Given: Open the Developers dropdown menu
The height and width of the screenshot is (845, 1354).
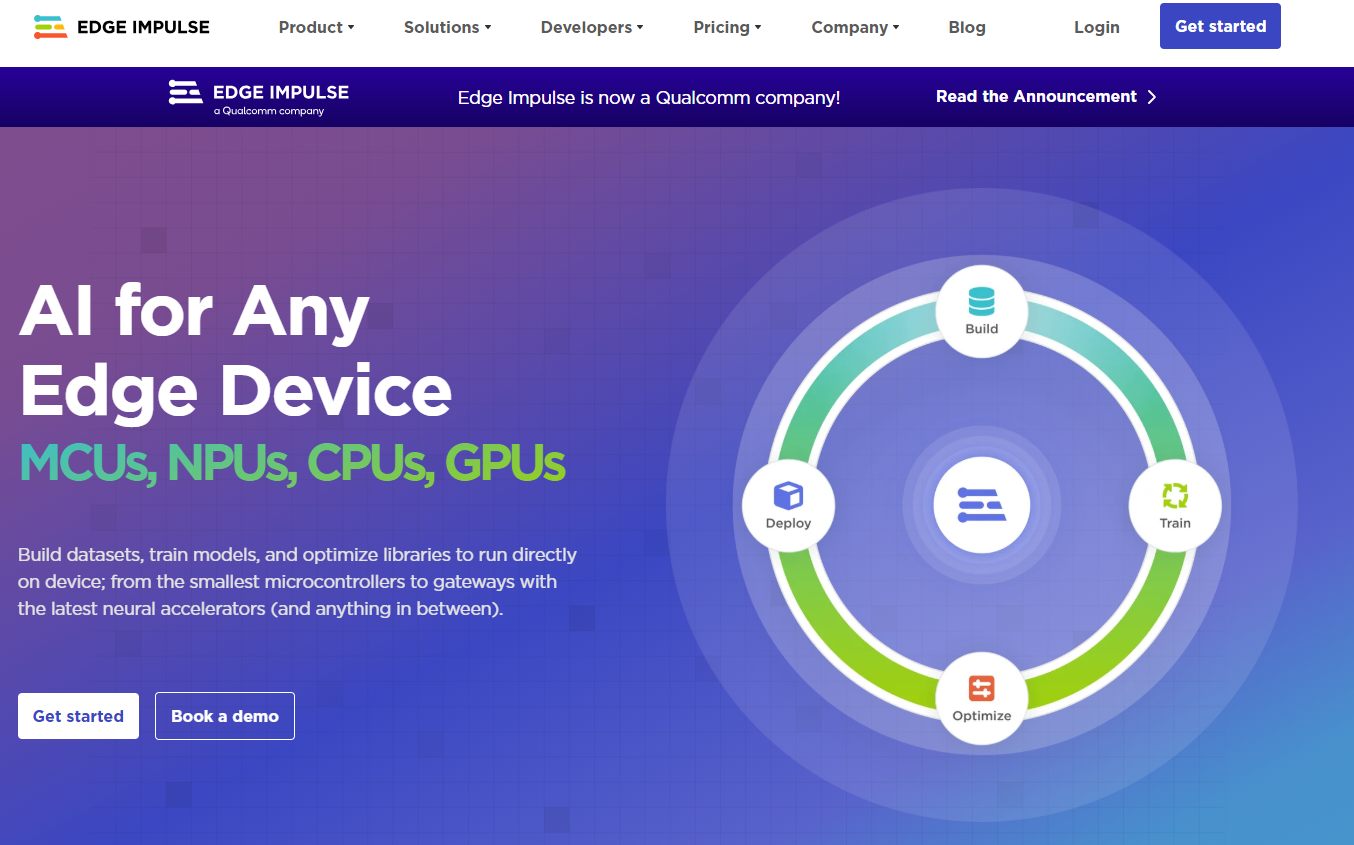Looking at the screenshot, I should pos(592,27).
